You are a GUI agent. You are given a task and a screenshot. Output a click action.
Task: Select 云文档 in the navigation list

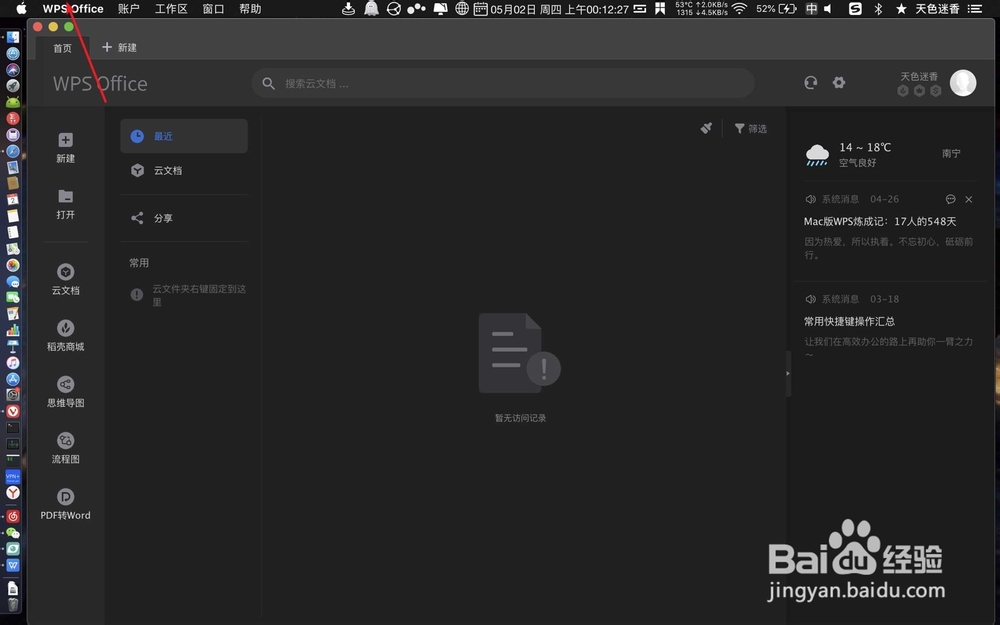[x=184, y=170]
